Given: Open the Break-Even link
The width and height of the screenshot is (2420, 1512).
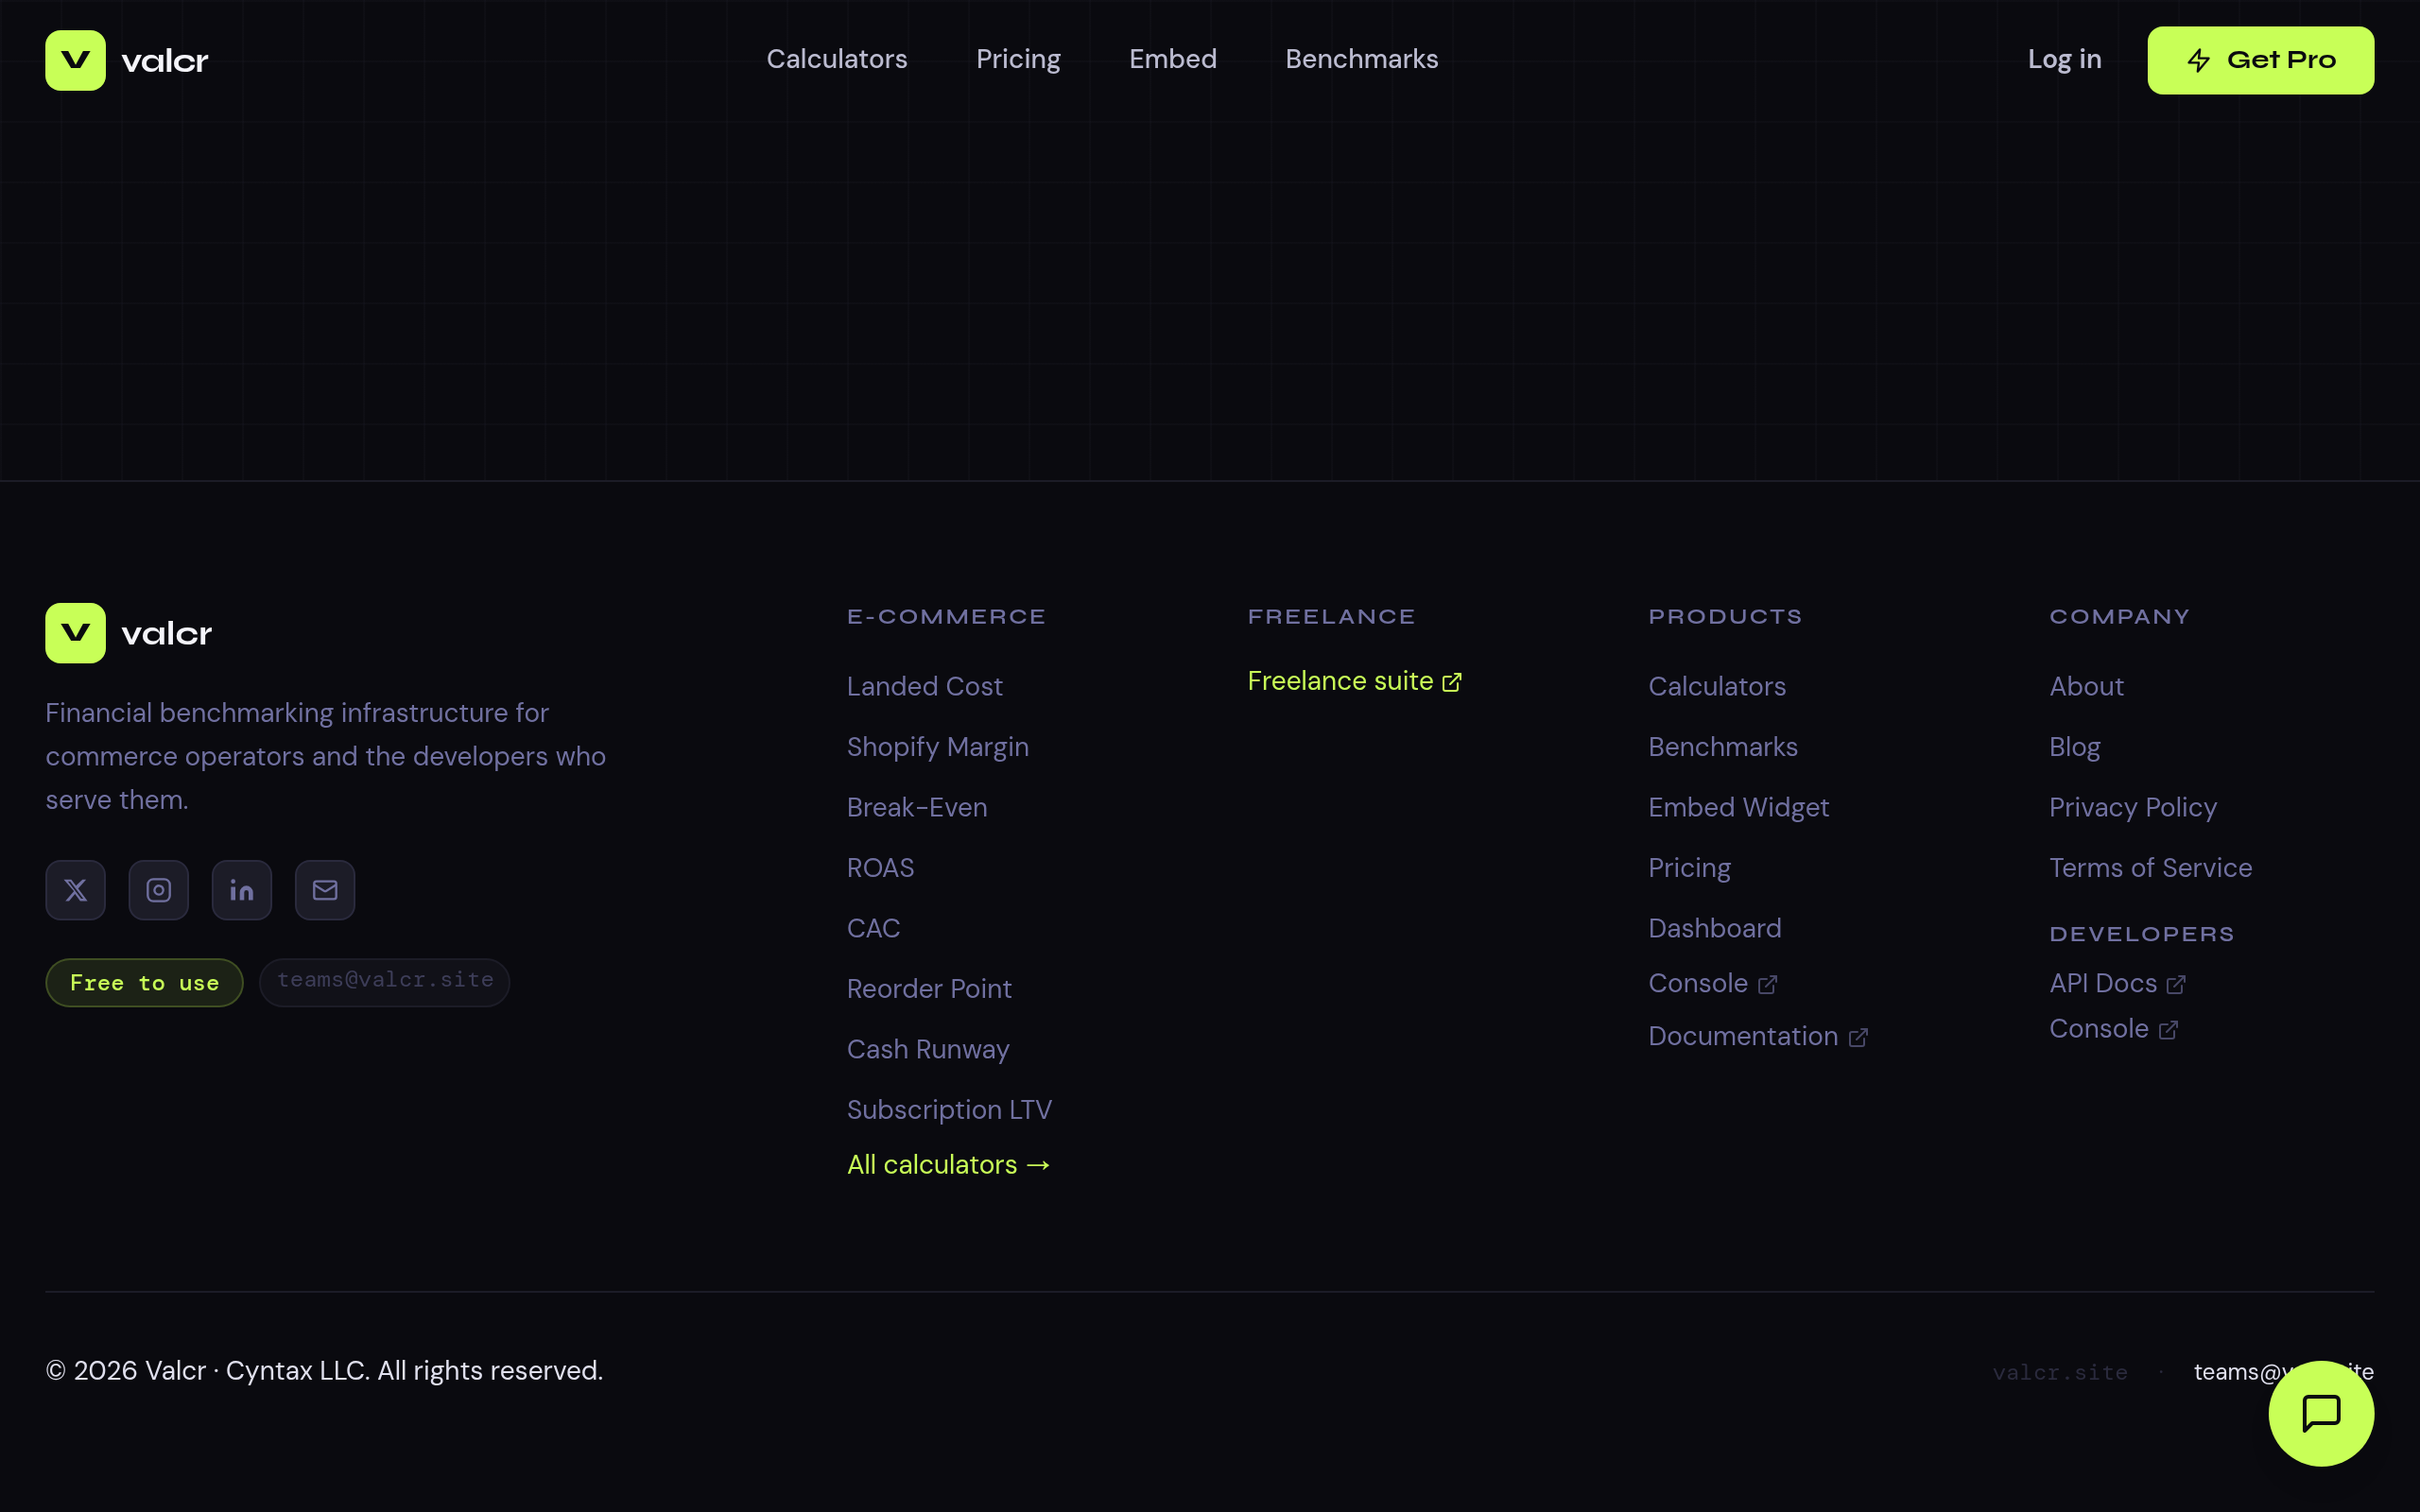Looking at the screenshot, I should click(x=916, y=807).
